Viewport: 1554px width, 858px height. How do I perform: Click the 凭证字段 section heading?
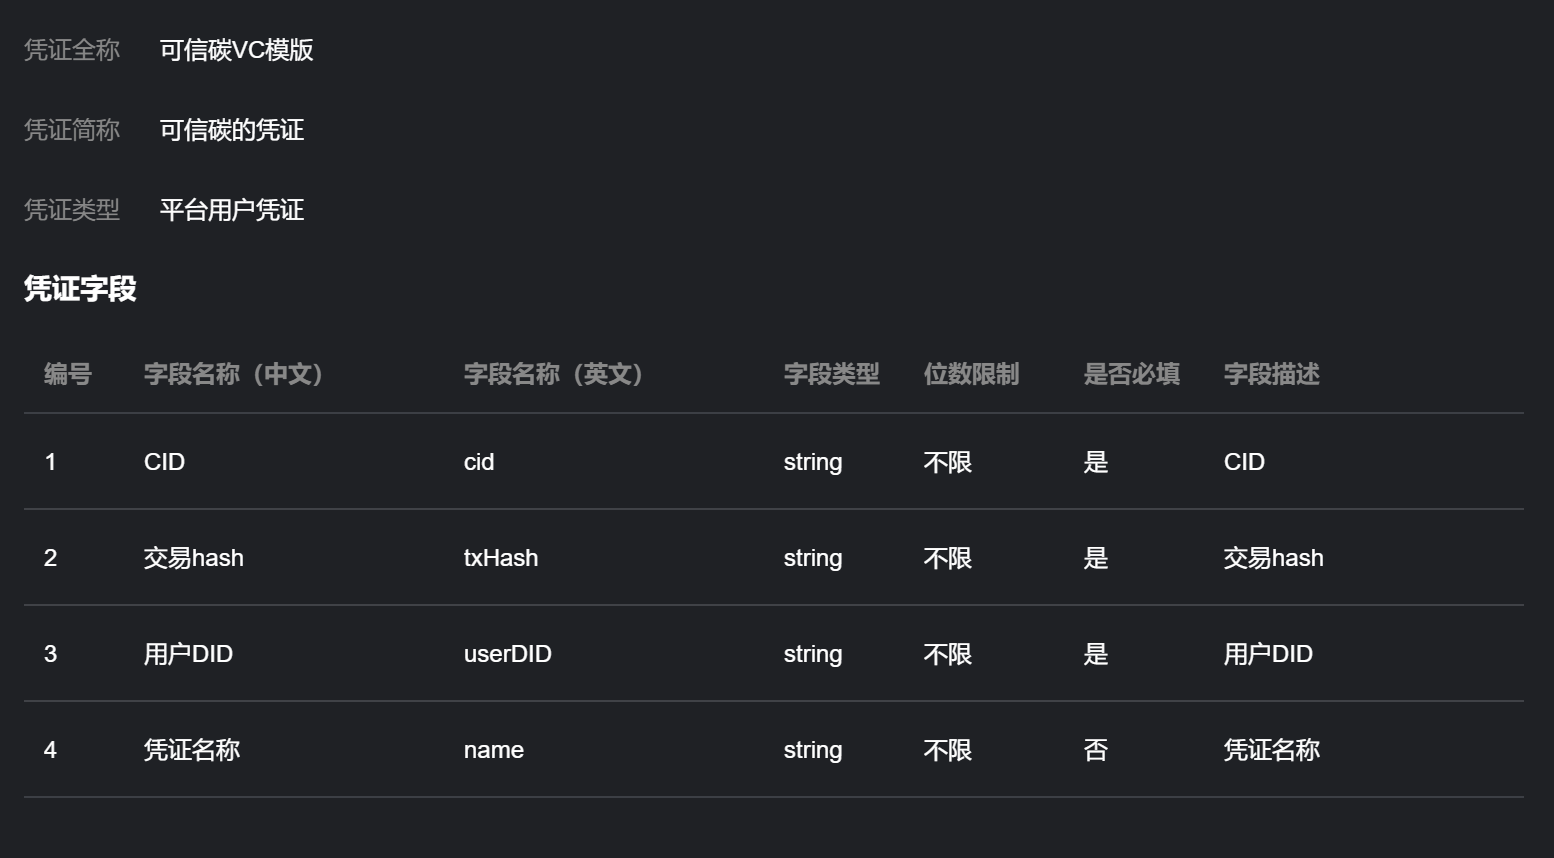(80, 289)
